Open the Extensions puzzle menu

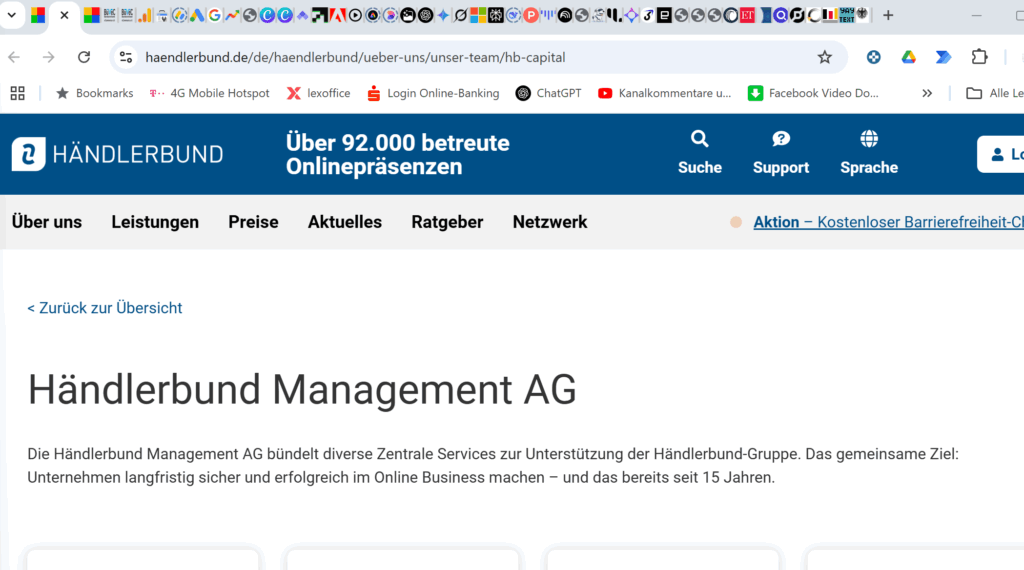pyautogui.click(x=979, y=57)
